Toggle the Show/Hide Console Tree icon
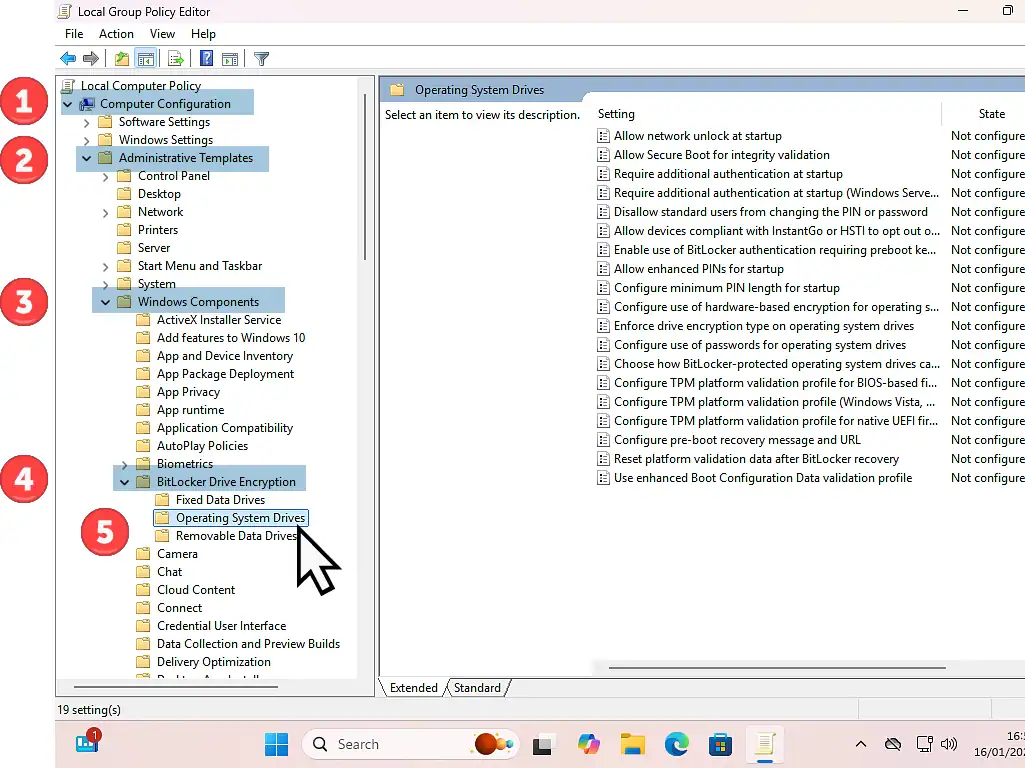The width and height of the screenshot is (1025, 768). click(146, 58)
